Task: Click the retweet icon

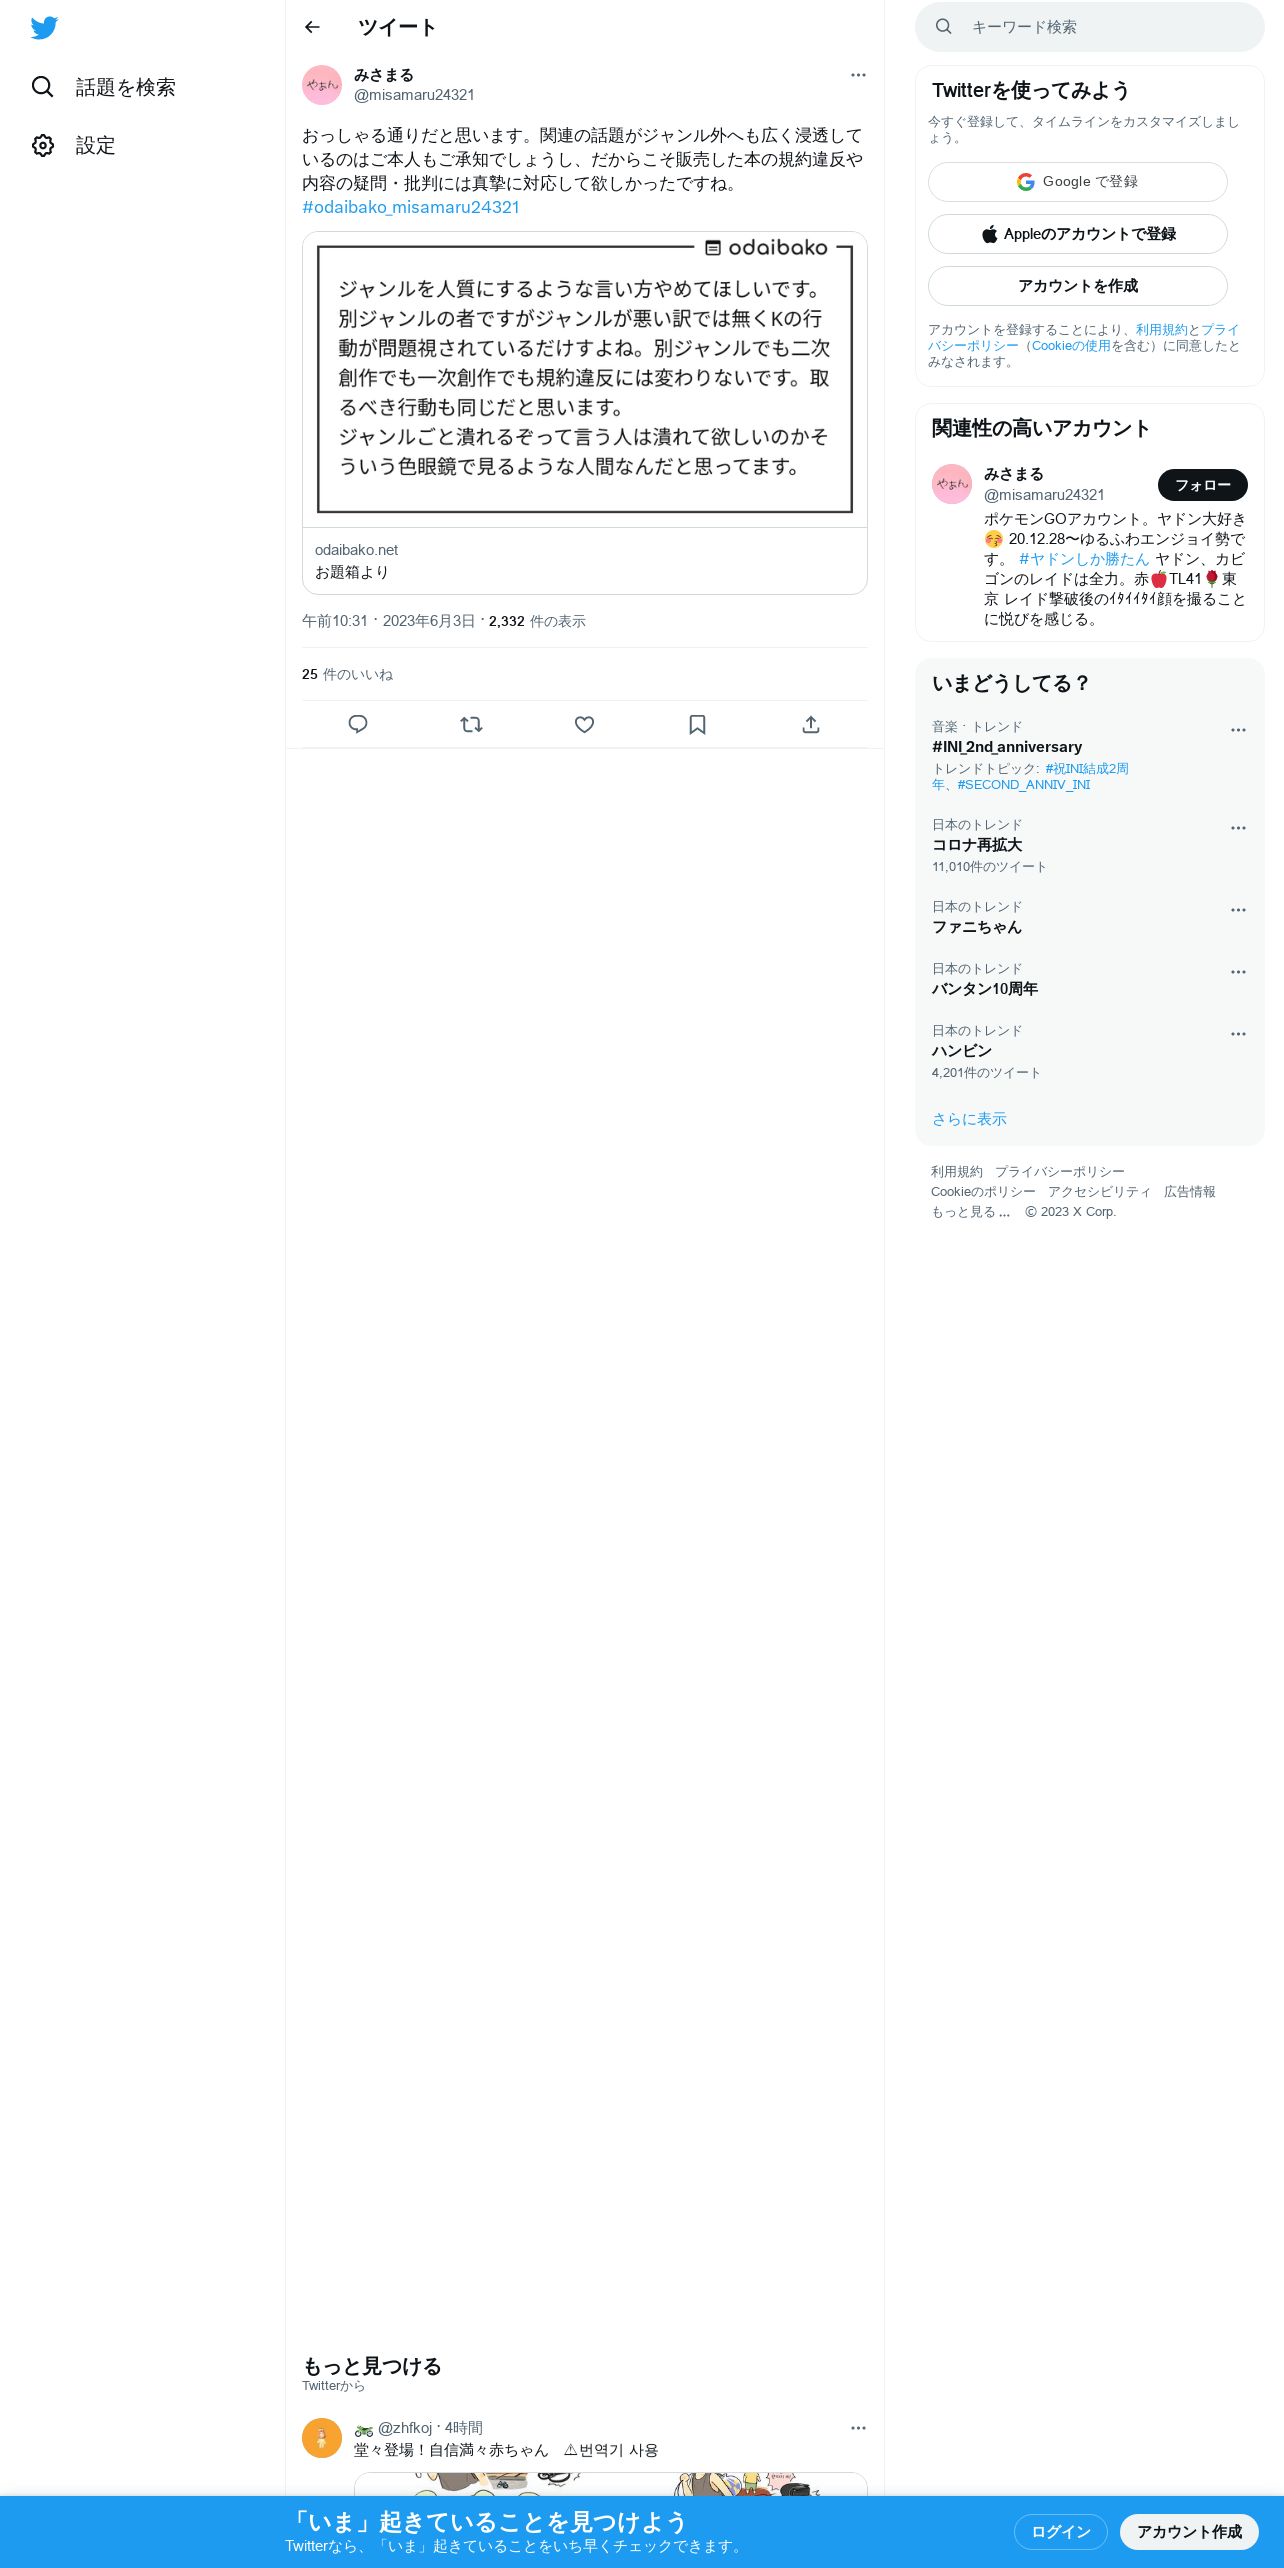Action: click(471, 724)
